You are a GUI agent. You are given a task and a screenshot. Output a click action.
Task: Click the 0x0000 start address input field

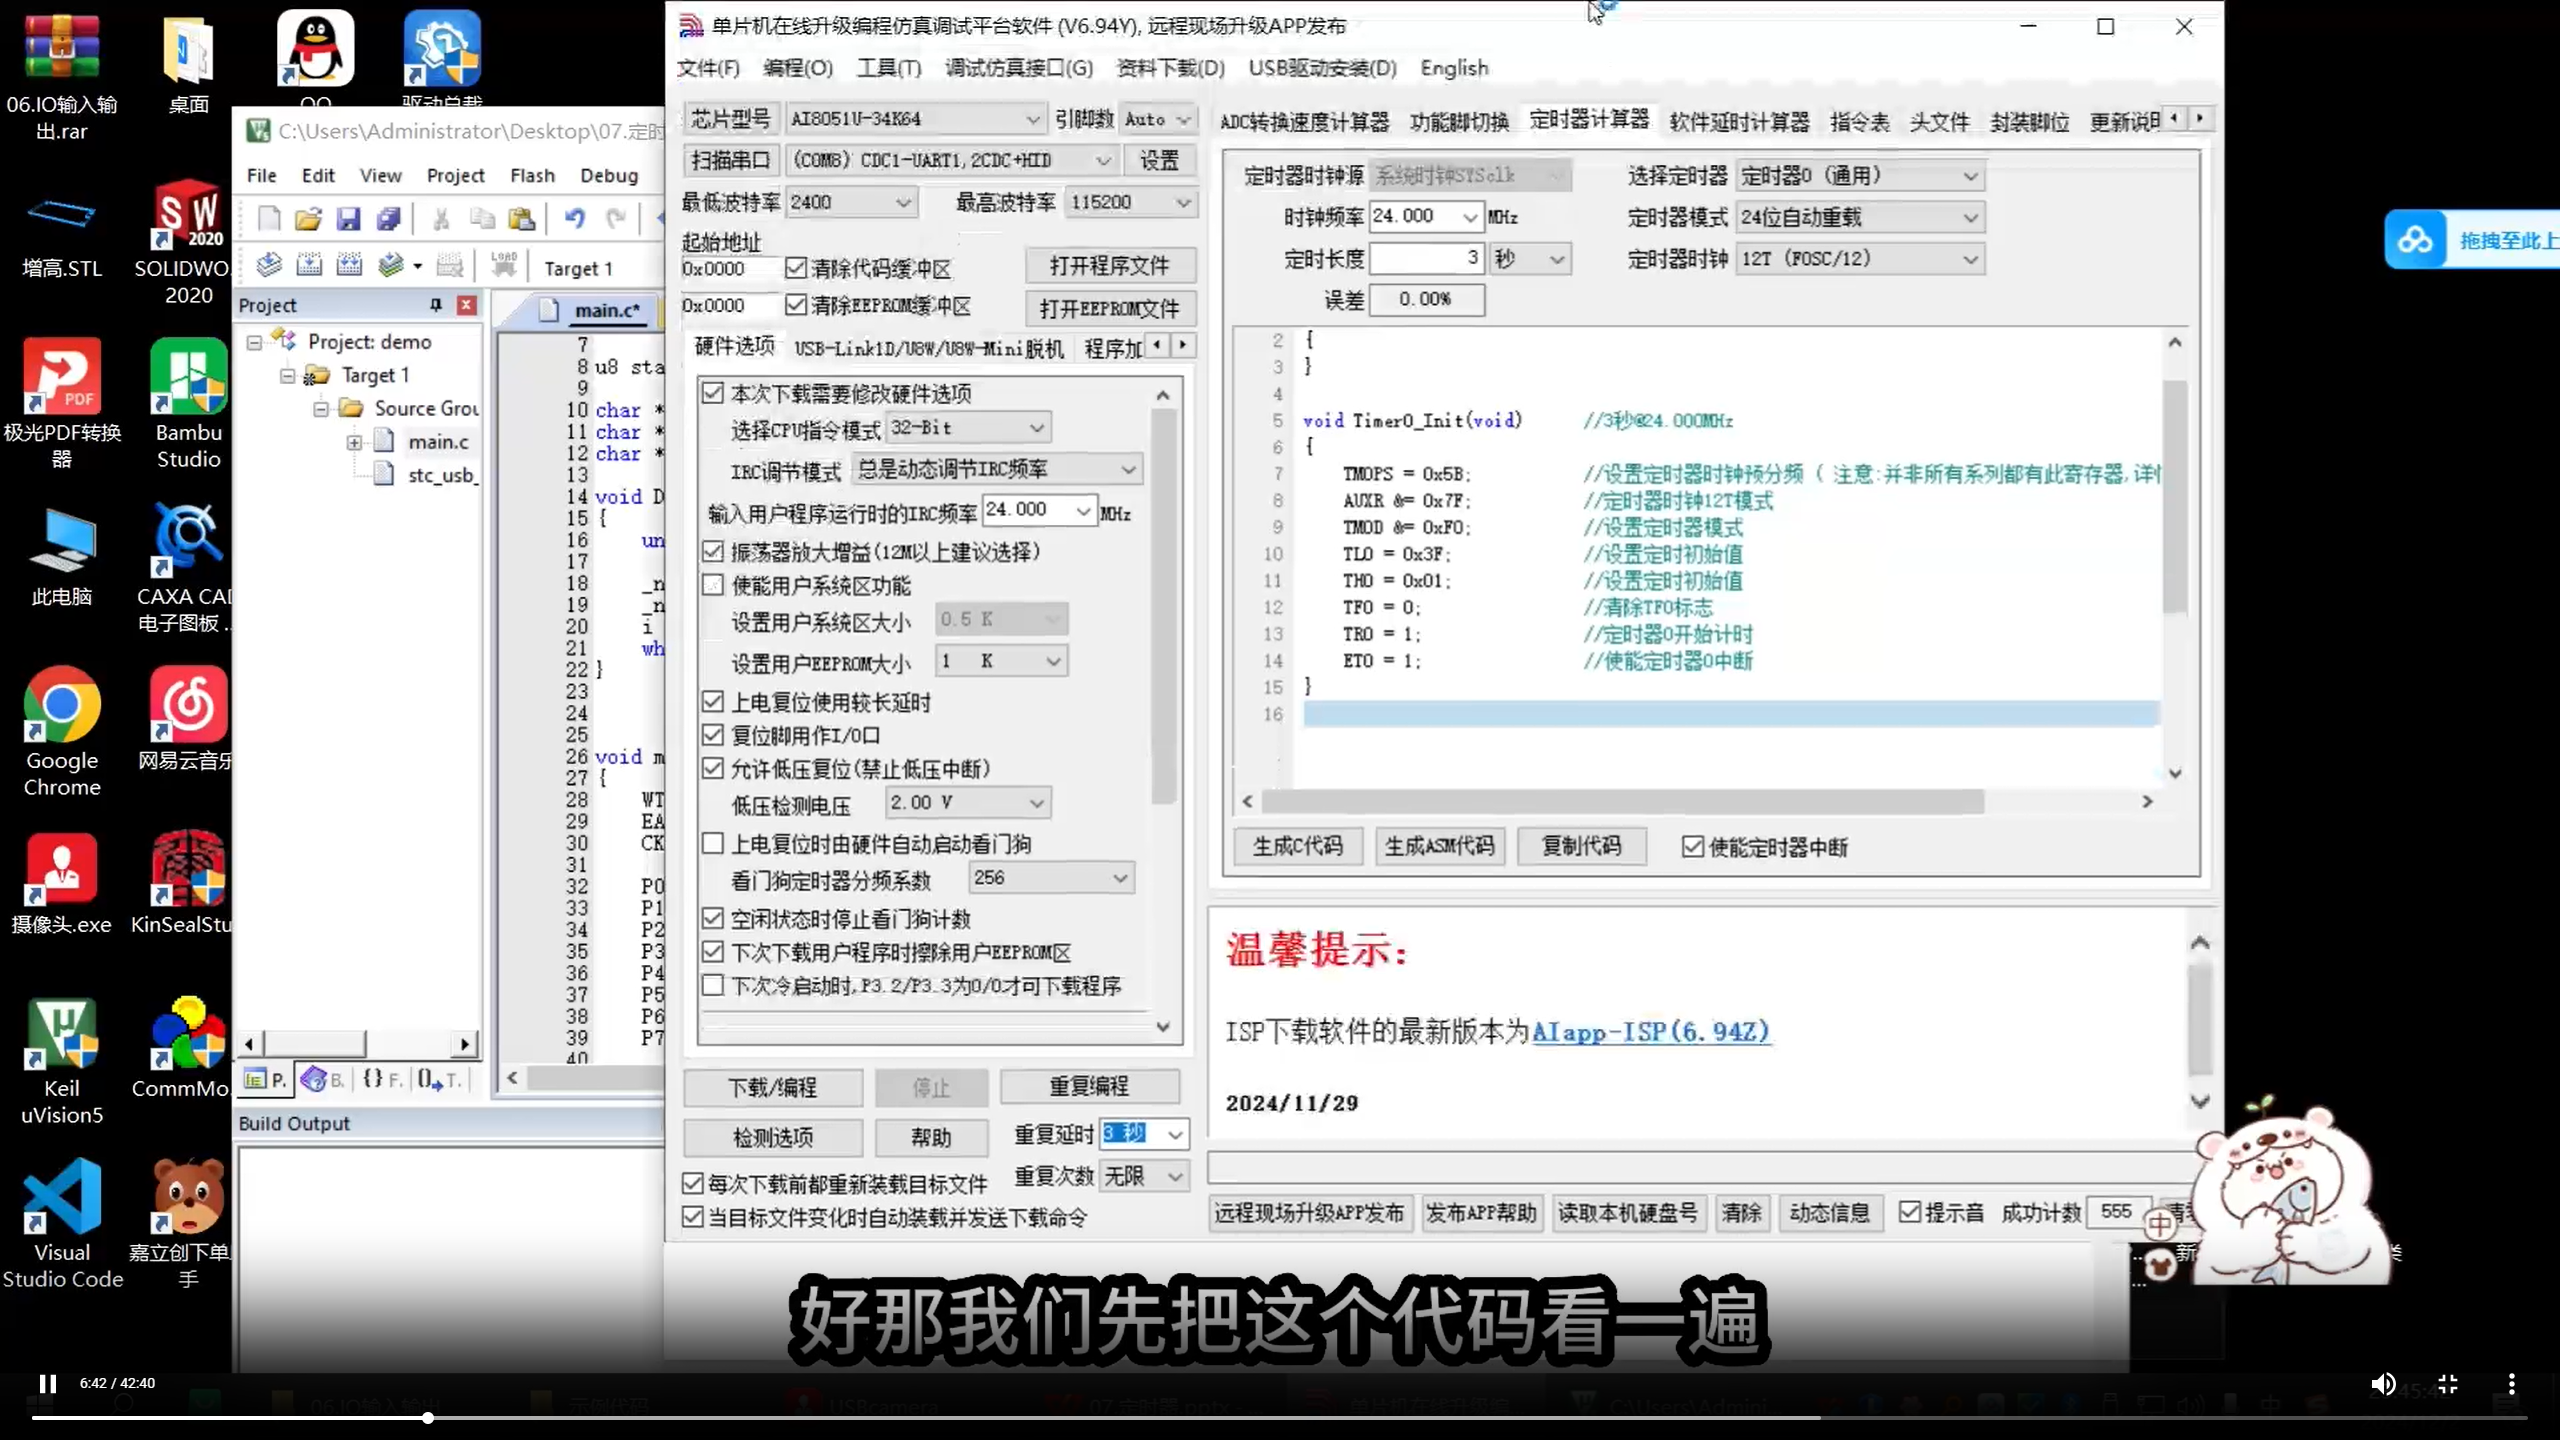713,268
